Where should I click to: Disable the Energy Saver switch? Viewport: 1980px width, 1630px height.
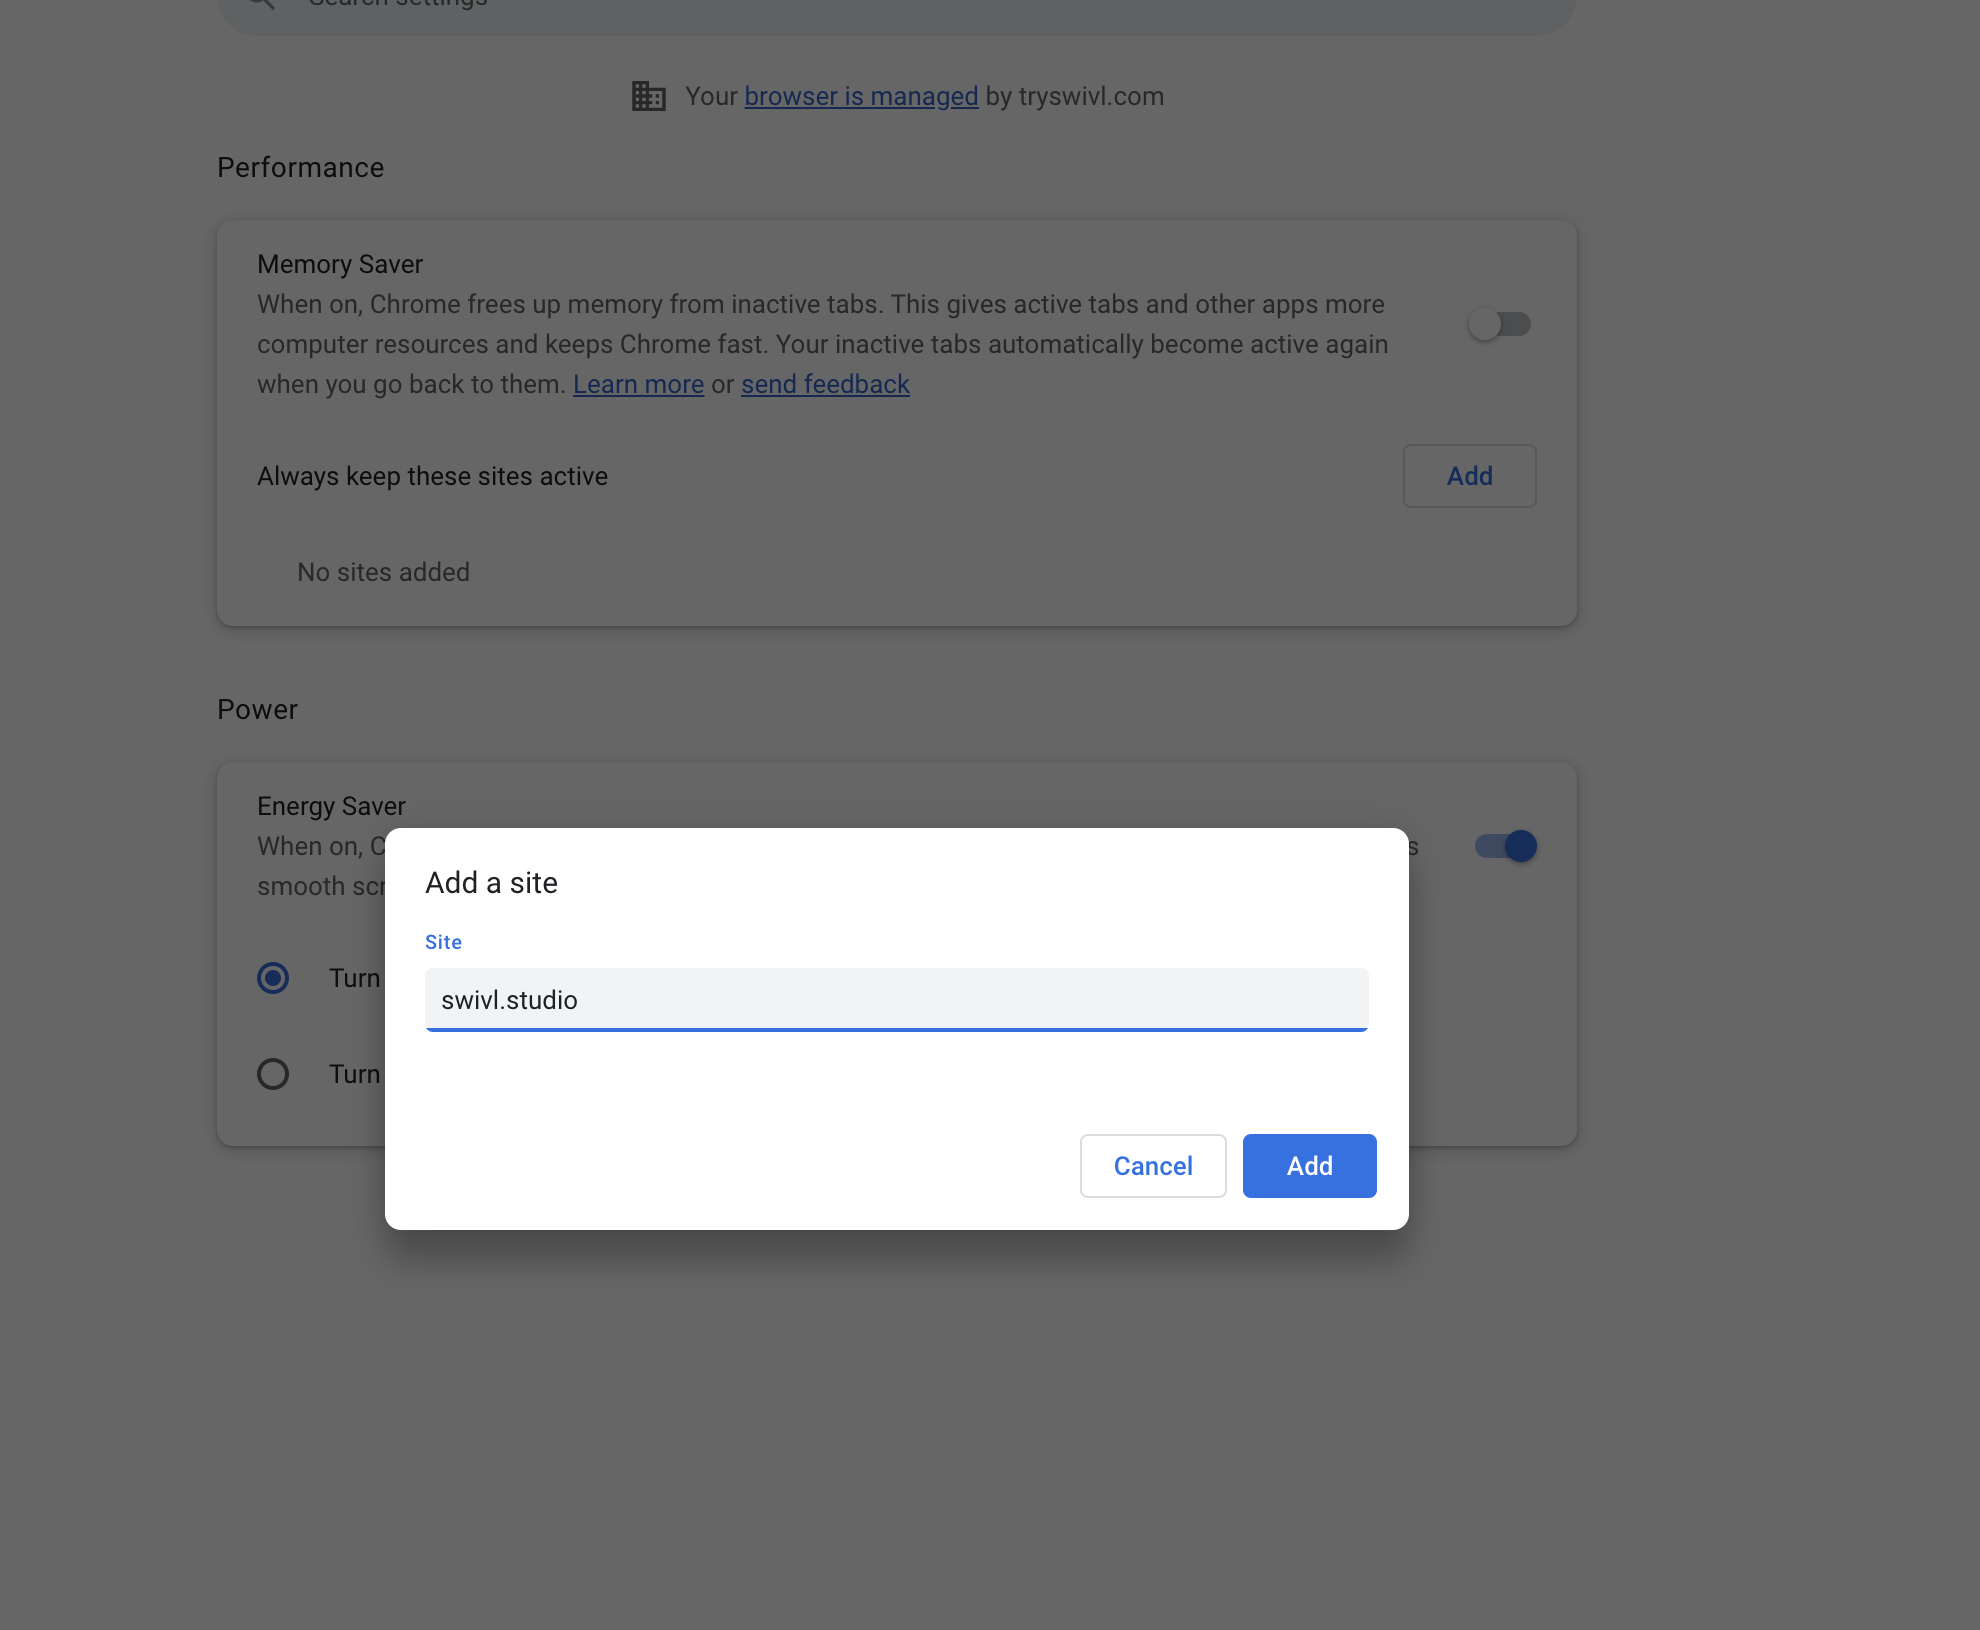tap(1506, 846)
